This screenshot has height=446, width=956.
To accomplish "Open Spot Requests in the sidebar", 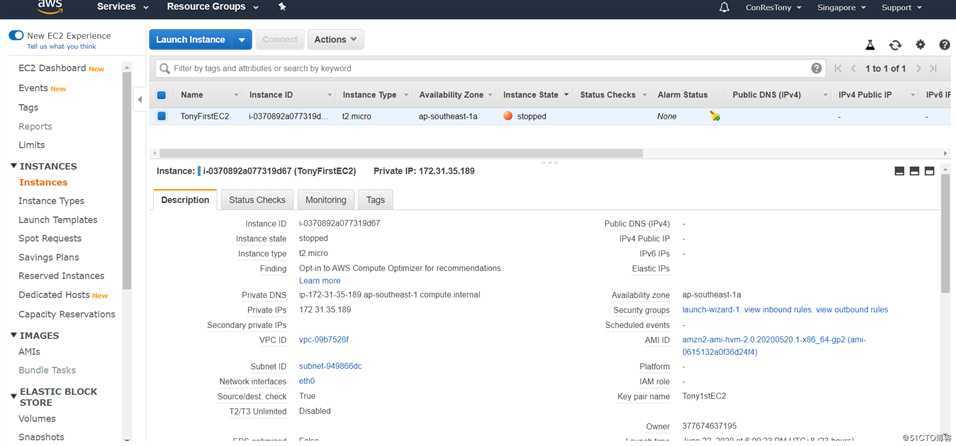I will click(50, 239).
